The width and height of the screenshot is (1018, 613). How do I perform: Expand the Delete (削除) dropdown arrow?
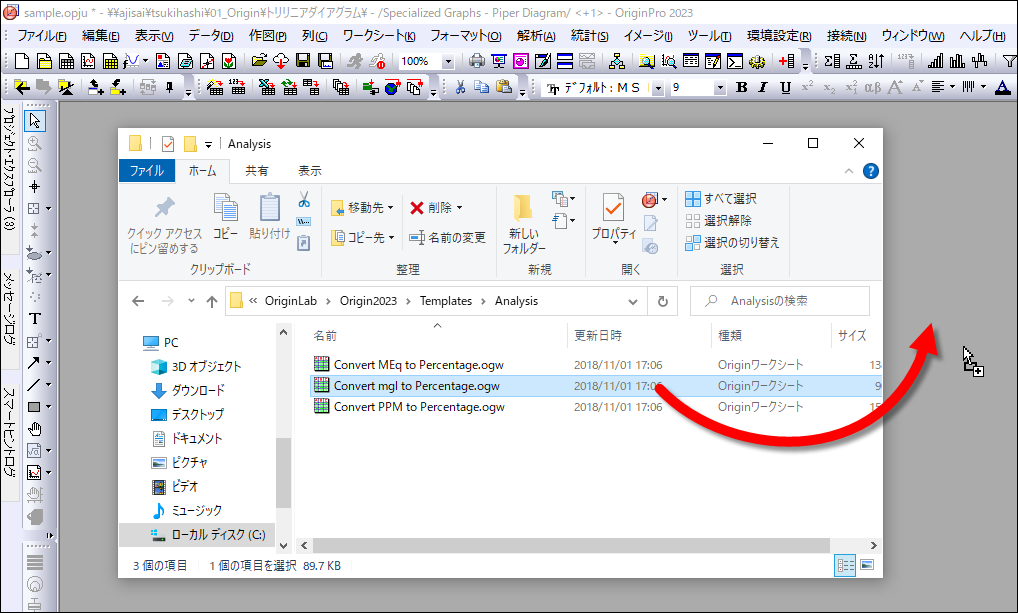point(460,208)
